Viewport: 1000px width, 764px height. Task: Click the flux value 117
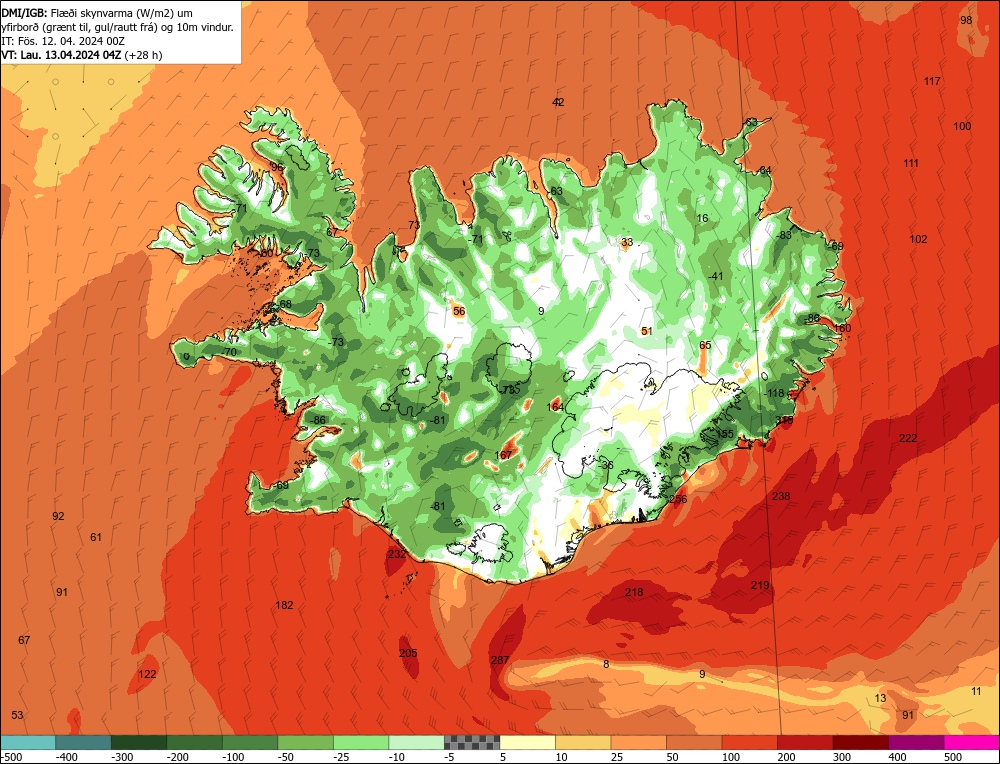pos(932,81)
